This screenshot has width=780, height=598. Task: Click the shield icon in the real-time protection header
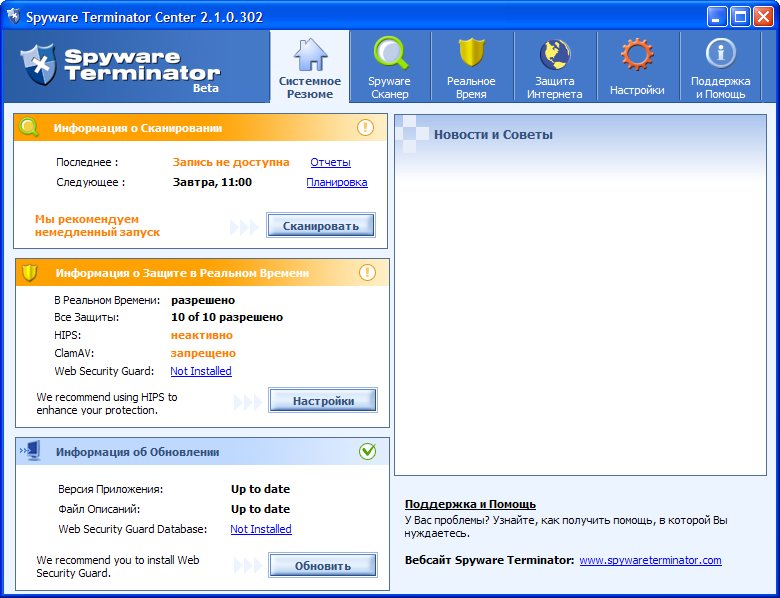(30, 273)
